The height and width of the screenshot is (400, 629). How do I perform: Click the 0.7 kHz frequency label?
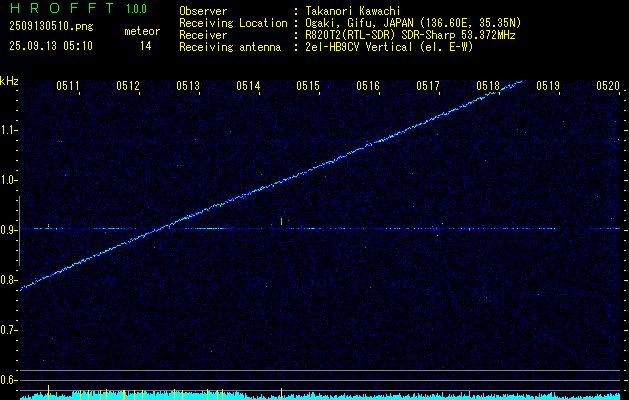pos(7,331)
